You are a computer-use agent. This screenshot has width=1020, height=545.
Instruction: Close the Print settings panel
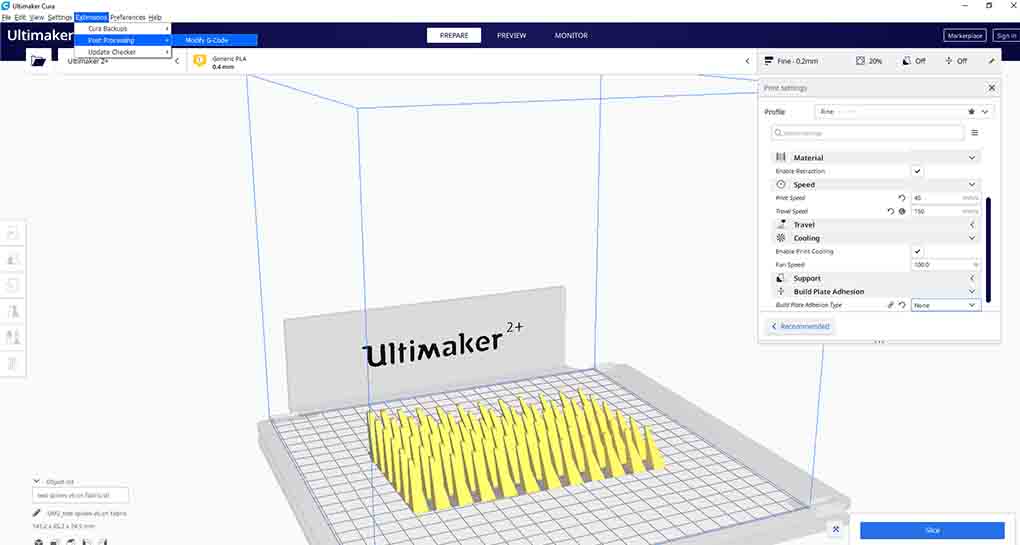click(x=991, y=88)
